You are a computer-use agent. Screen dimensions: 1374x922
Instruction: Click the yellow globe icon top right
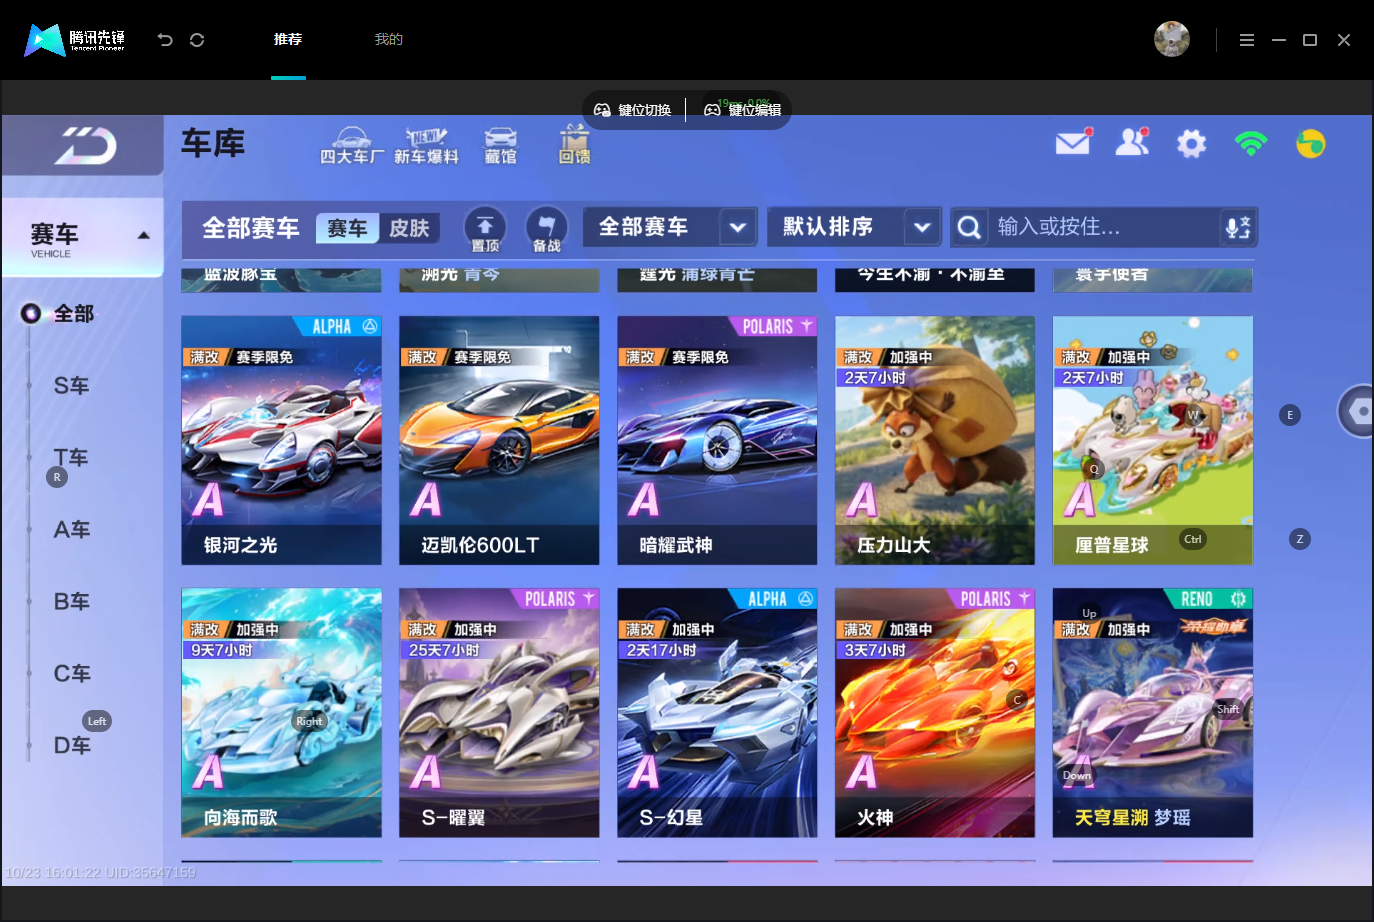pos(1310,144)
